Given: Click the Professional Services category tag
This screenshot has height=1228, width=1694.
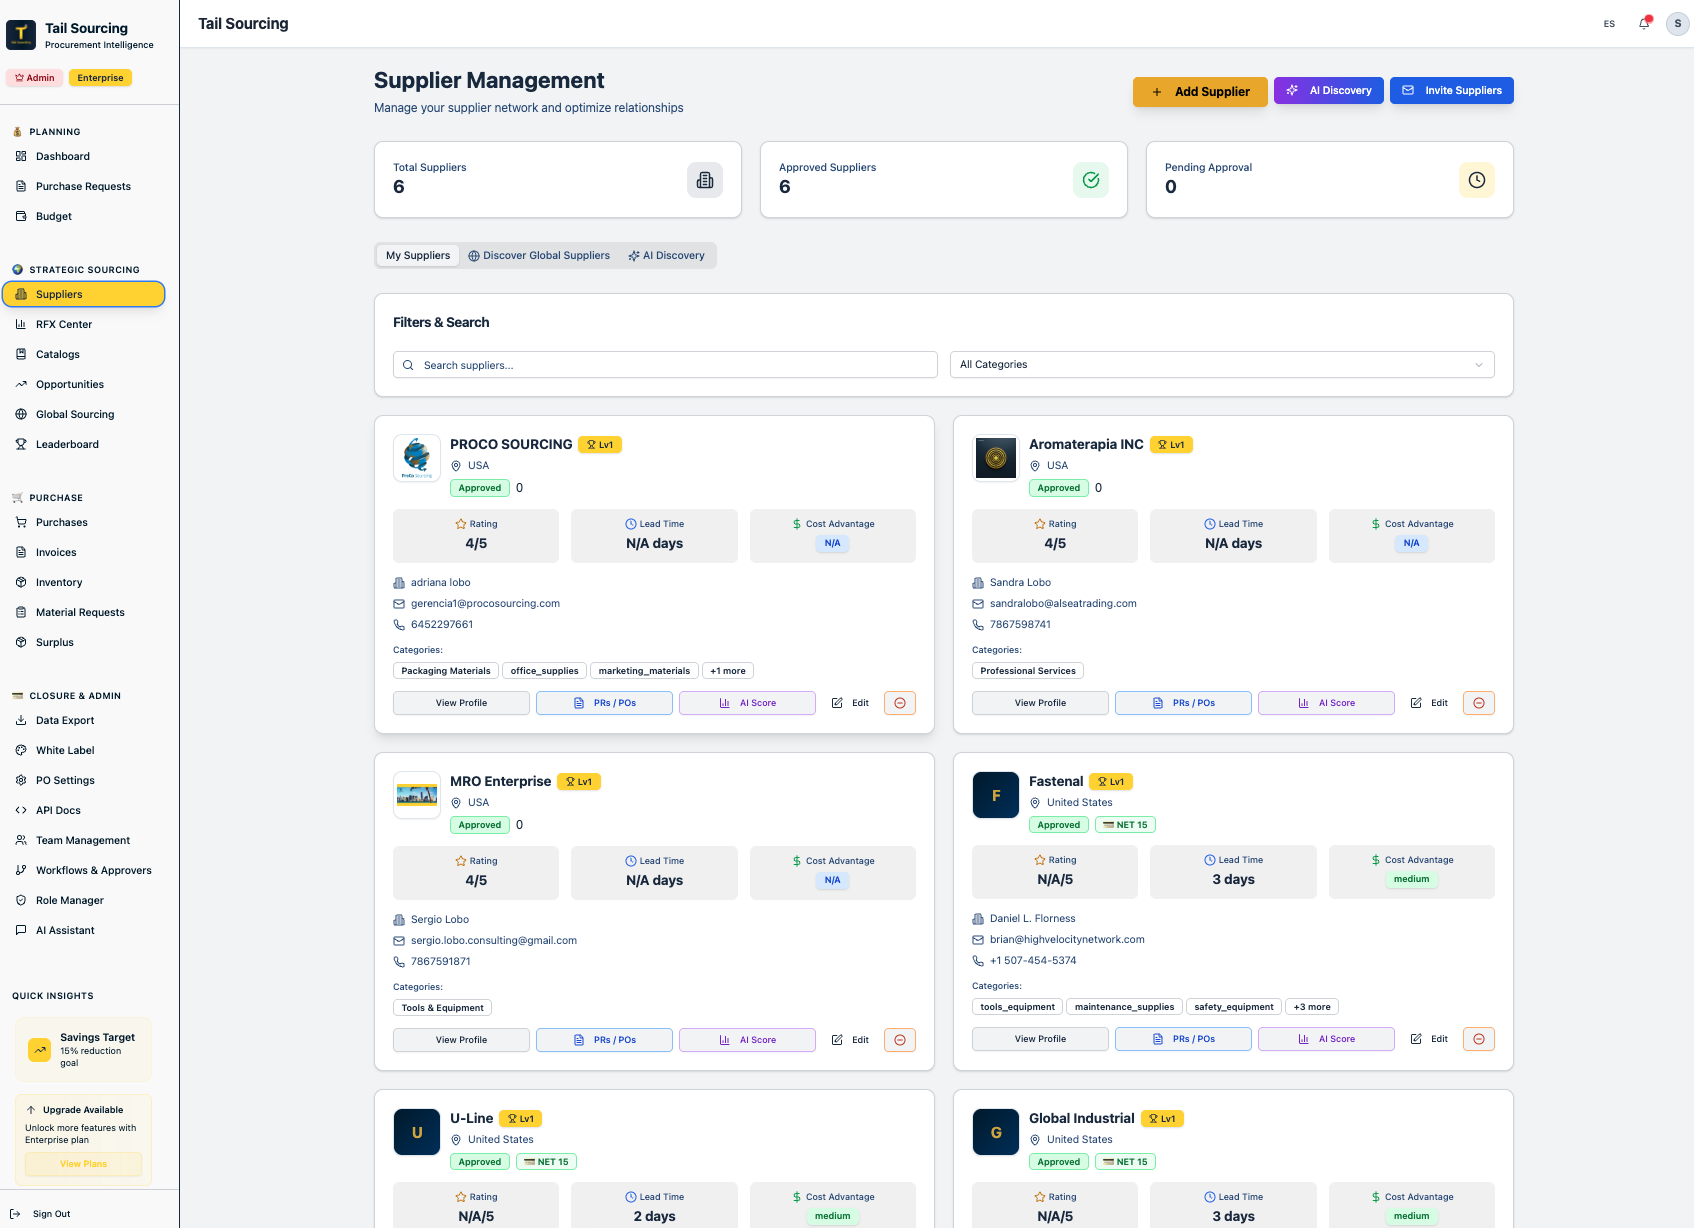Looking at the screenshot, I should 1028,671.
